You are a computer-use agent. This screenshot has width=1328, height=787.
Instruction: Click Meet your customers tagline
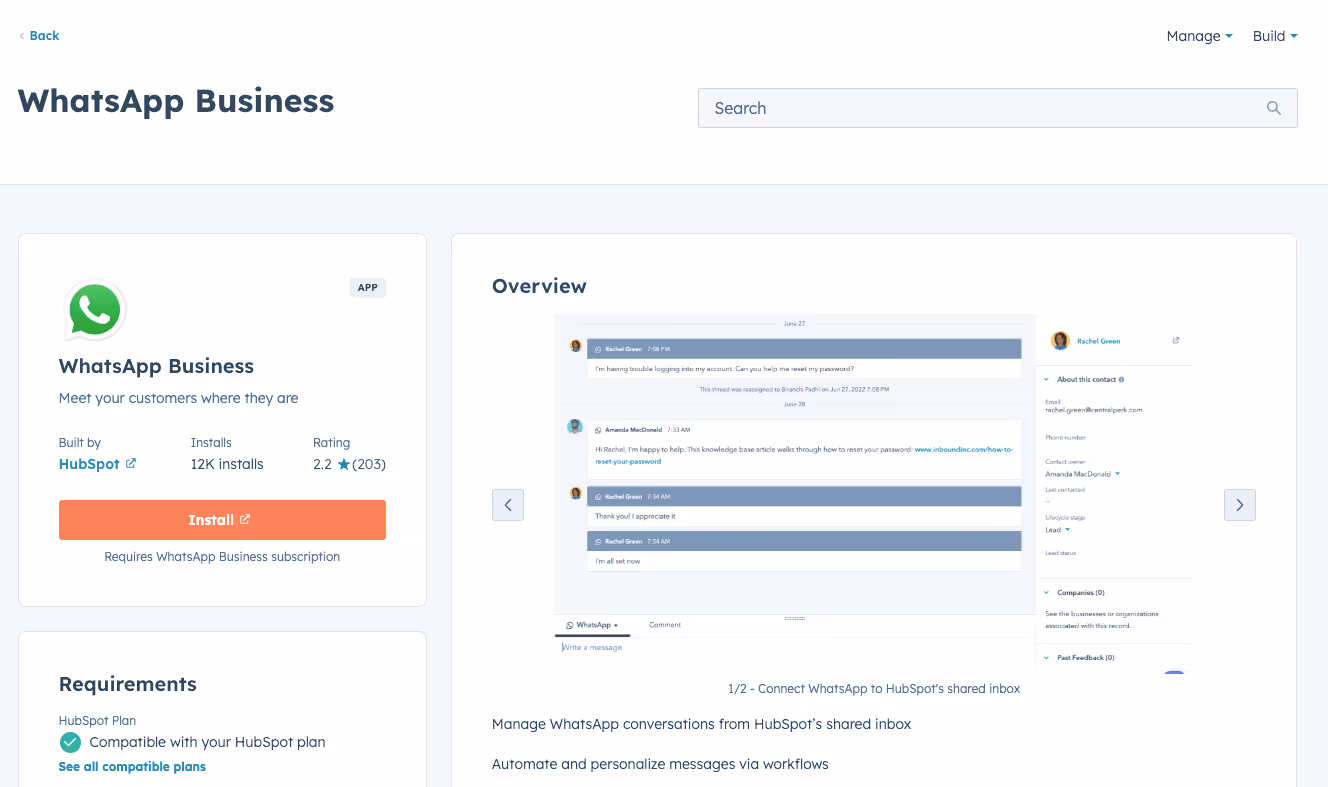179,398
